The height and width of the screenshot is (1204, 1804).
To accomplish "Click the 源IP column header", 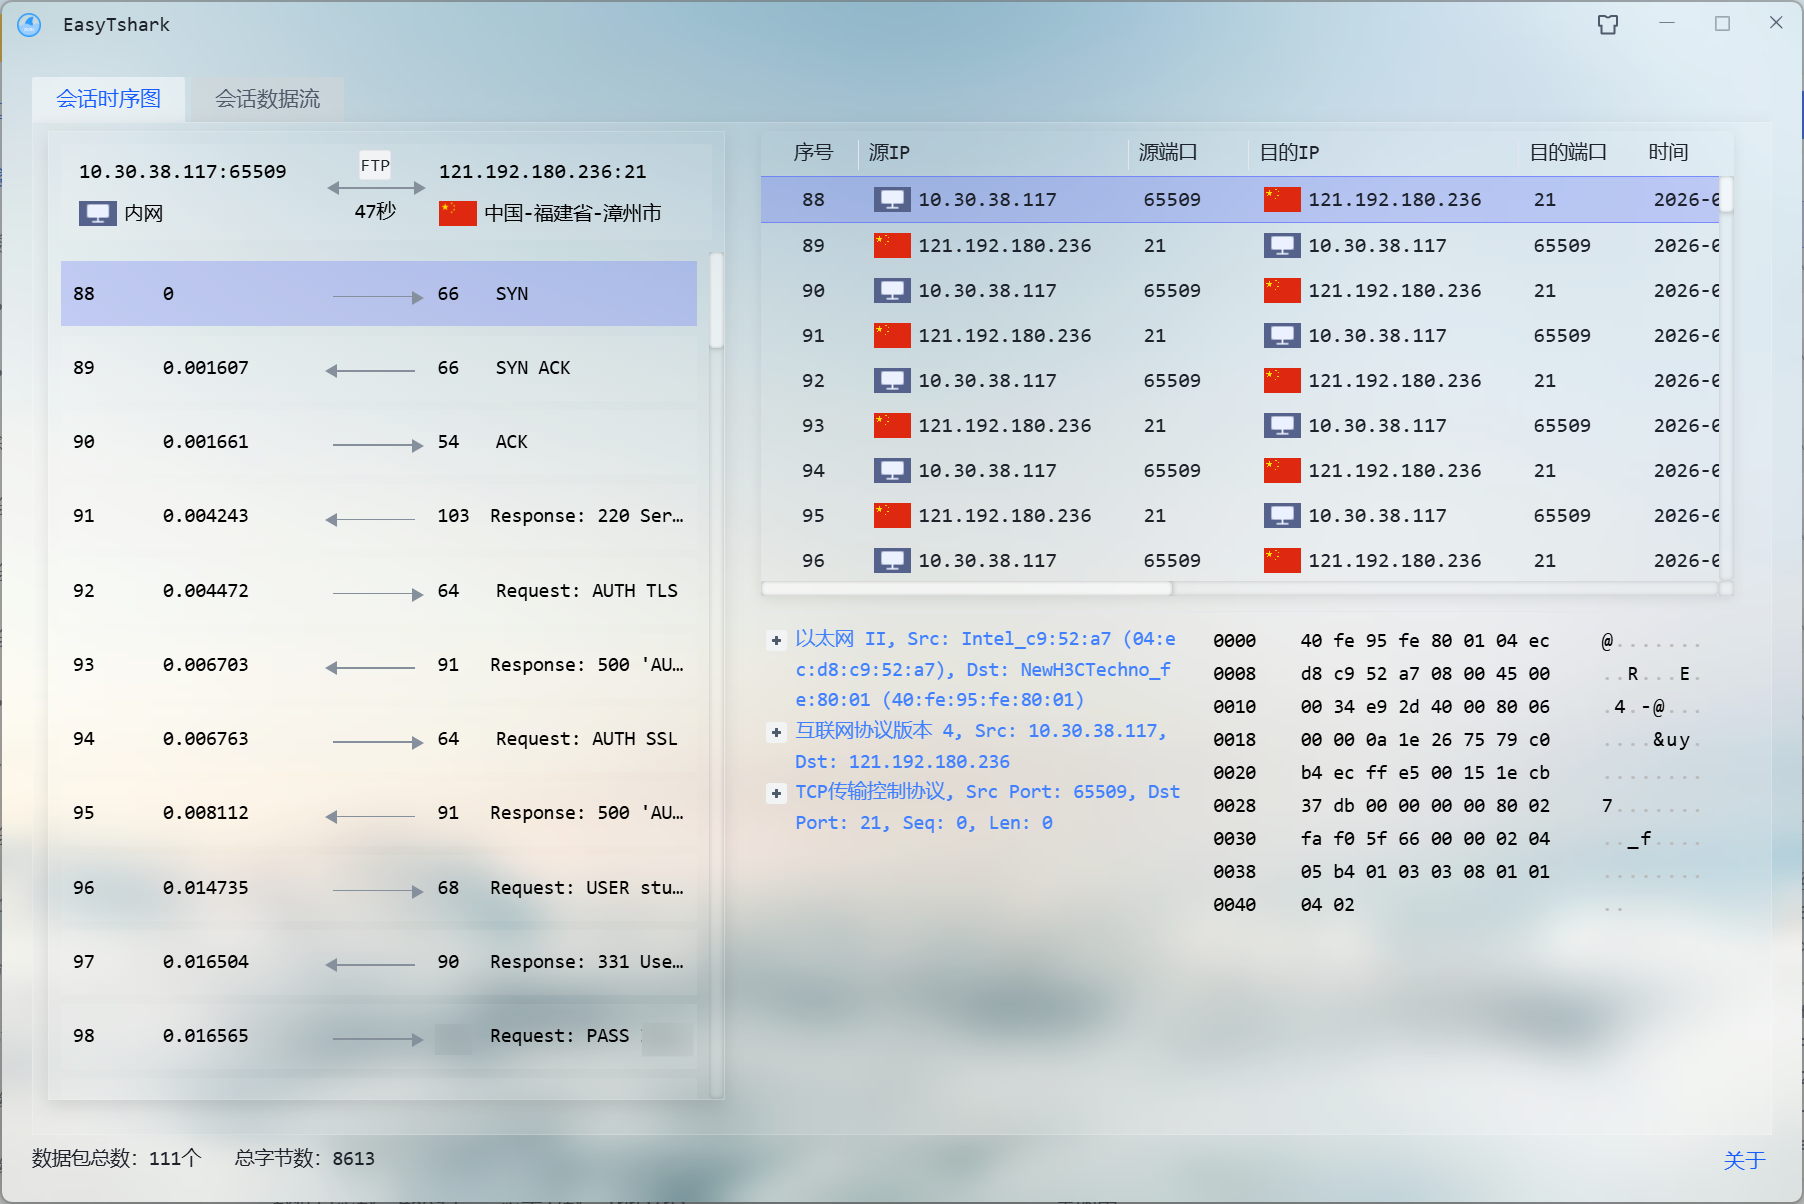I will tap(889, 153).
